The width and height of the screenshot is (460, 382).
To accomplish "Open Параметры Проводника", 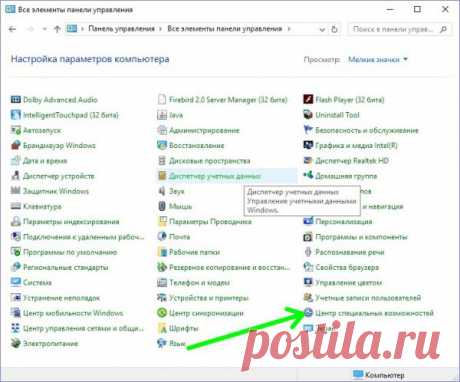I will [210, 222].
